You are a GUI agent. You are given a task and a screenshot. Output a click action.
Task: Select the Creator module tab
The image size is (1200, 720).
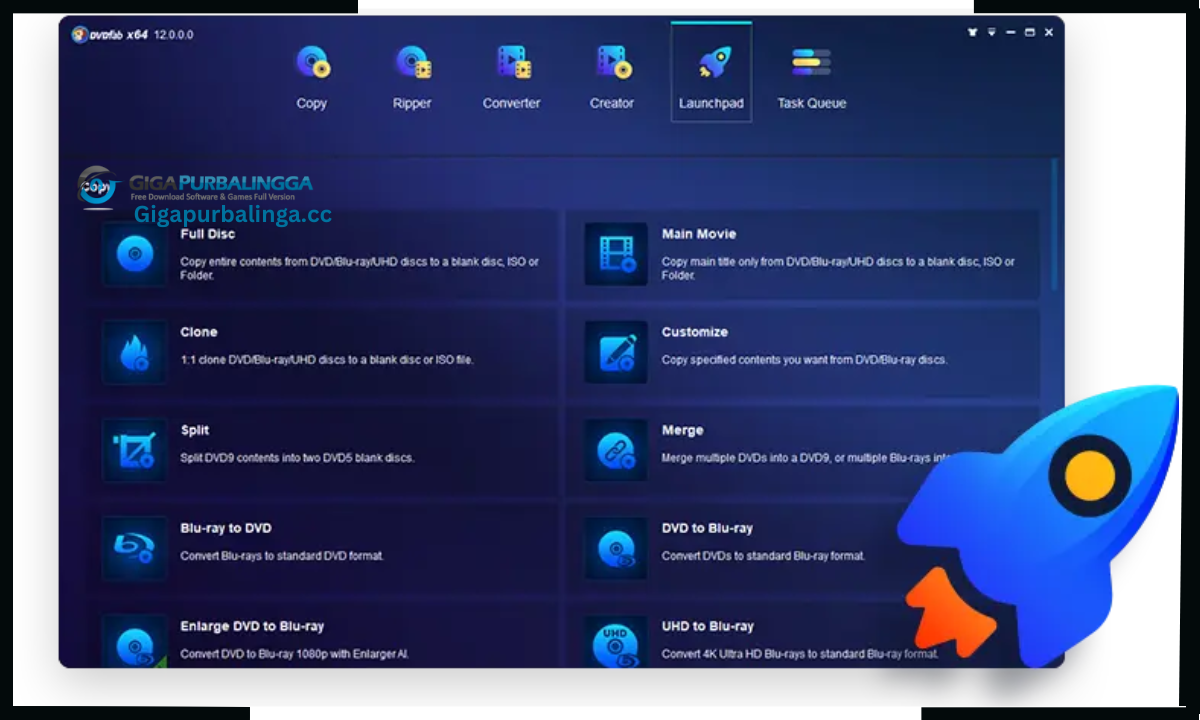click(612, 76)
